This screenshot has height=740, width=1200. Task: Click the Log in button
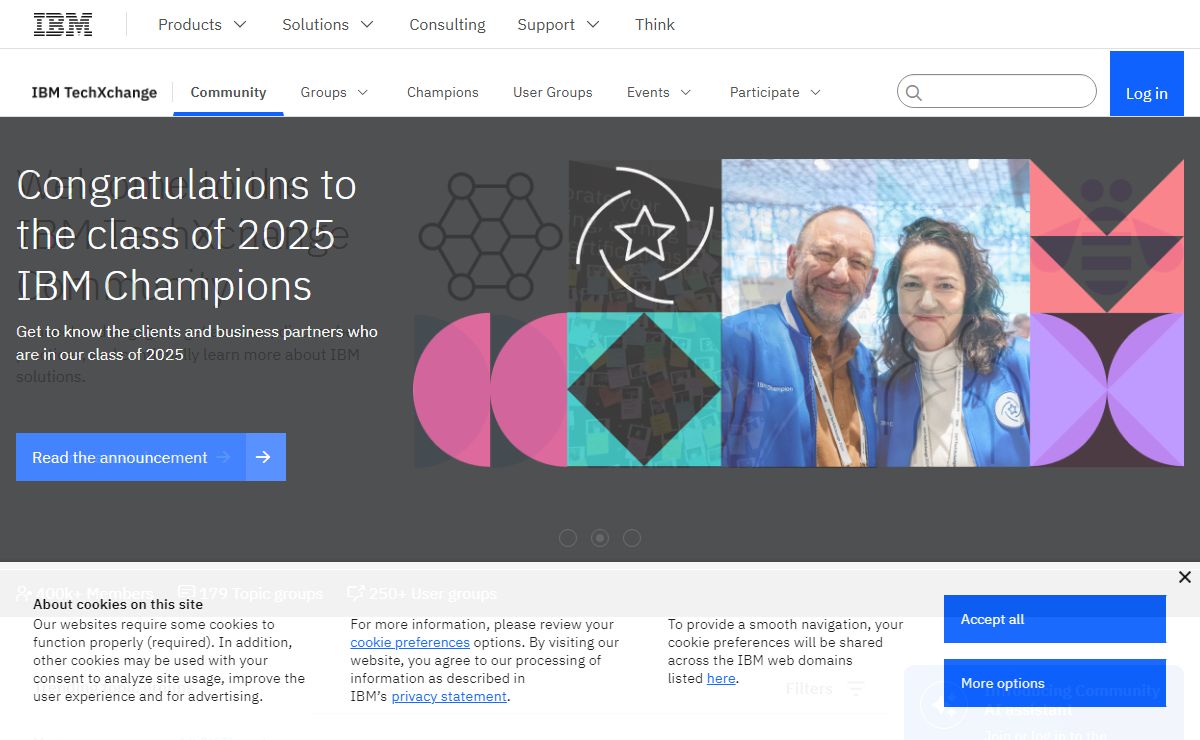(1147, 84)
